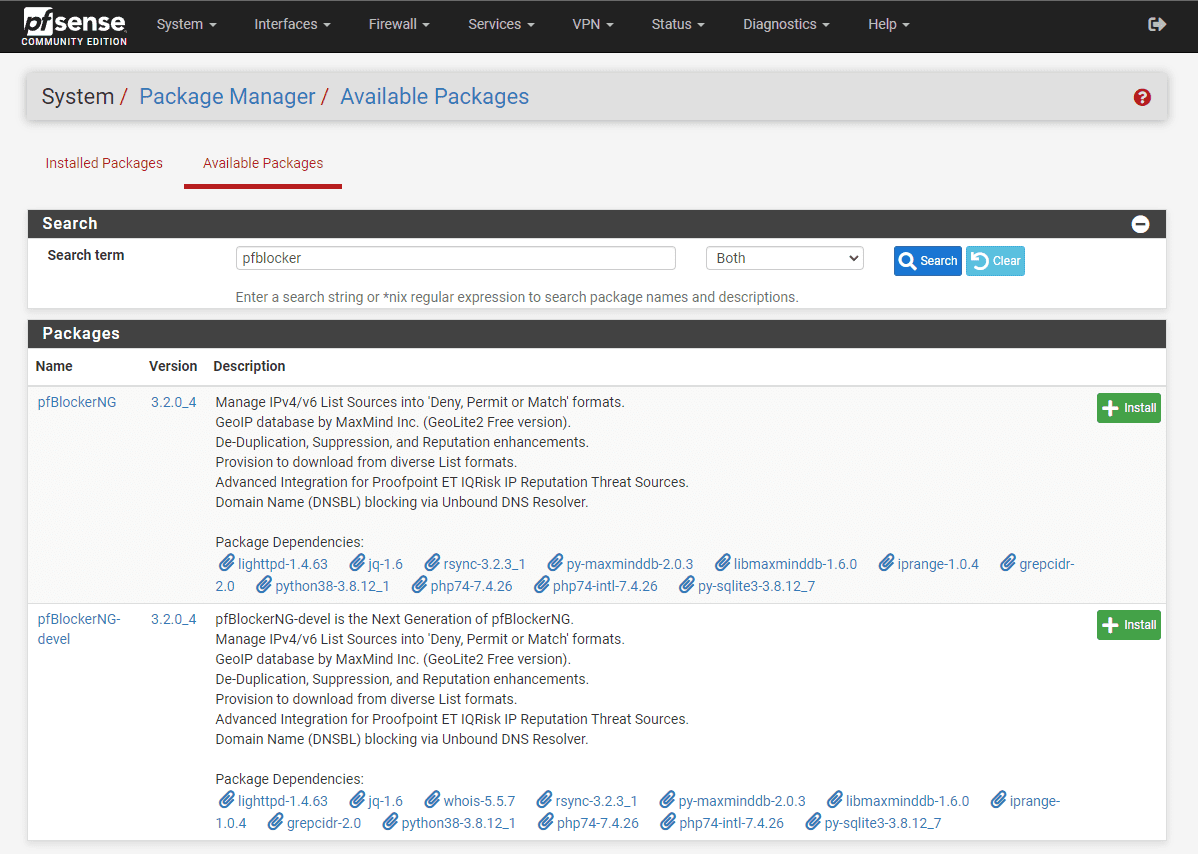The image size is (1198, 854).
Task: Open jq-1.6 dependency under pfBlockerNG-devel
Action: (x=376, y=801)
